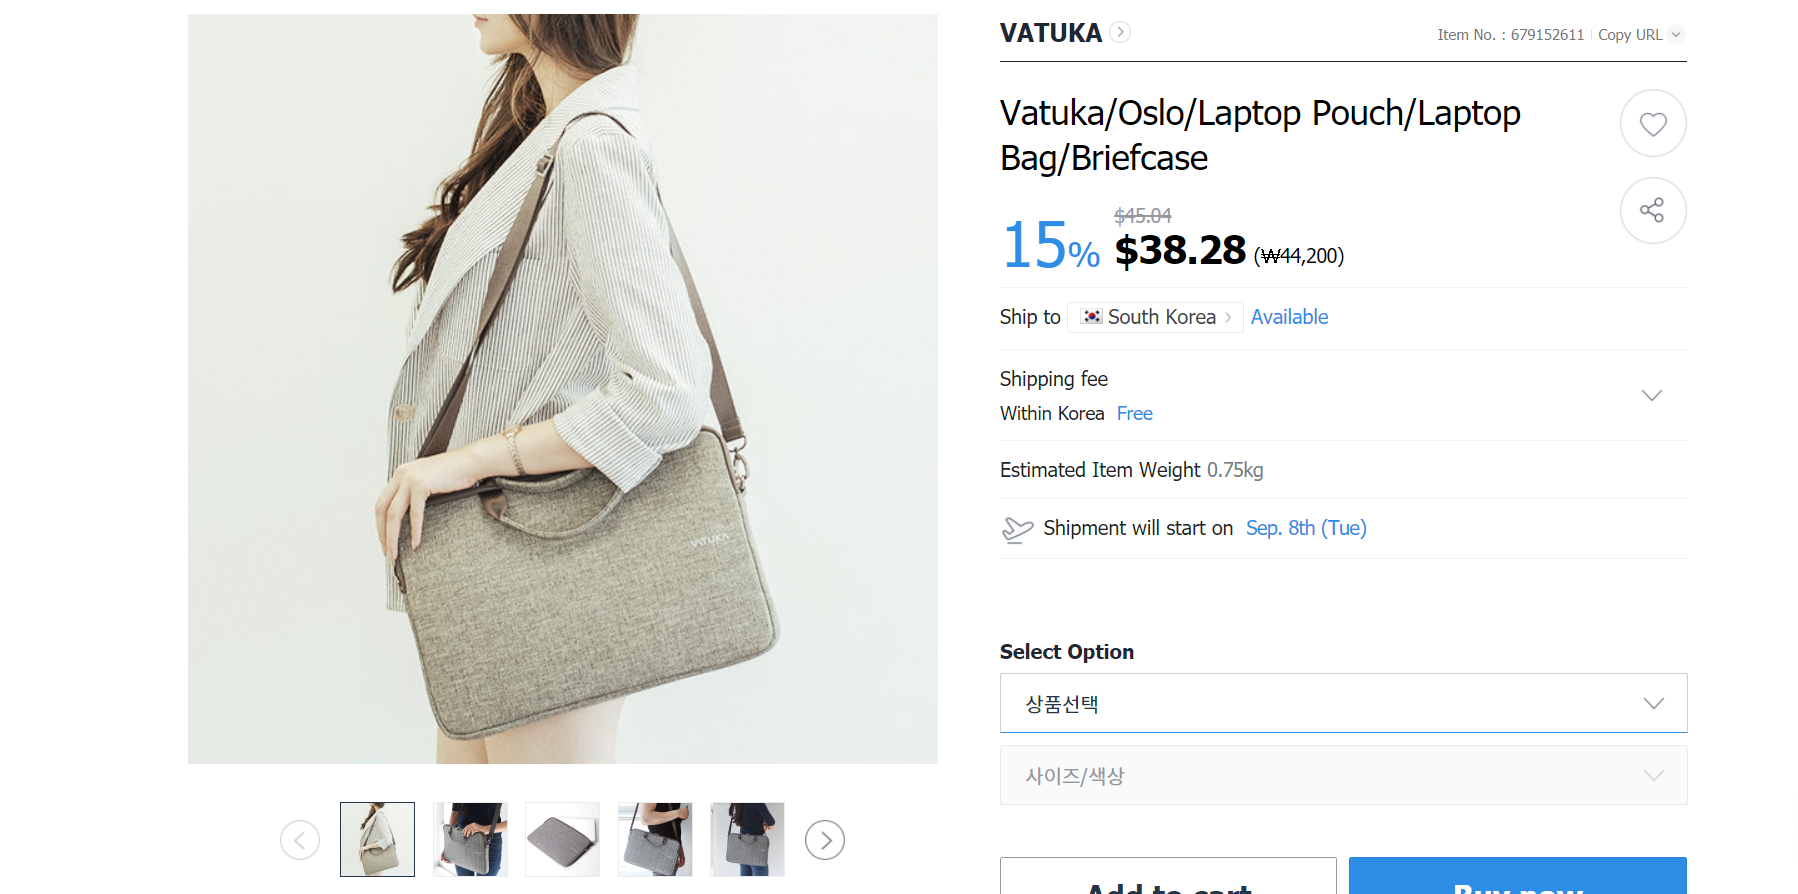Viewport: 1798px width, 894px height.
Task: Click the Add to cart button
Action: click(1168, 878)
